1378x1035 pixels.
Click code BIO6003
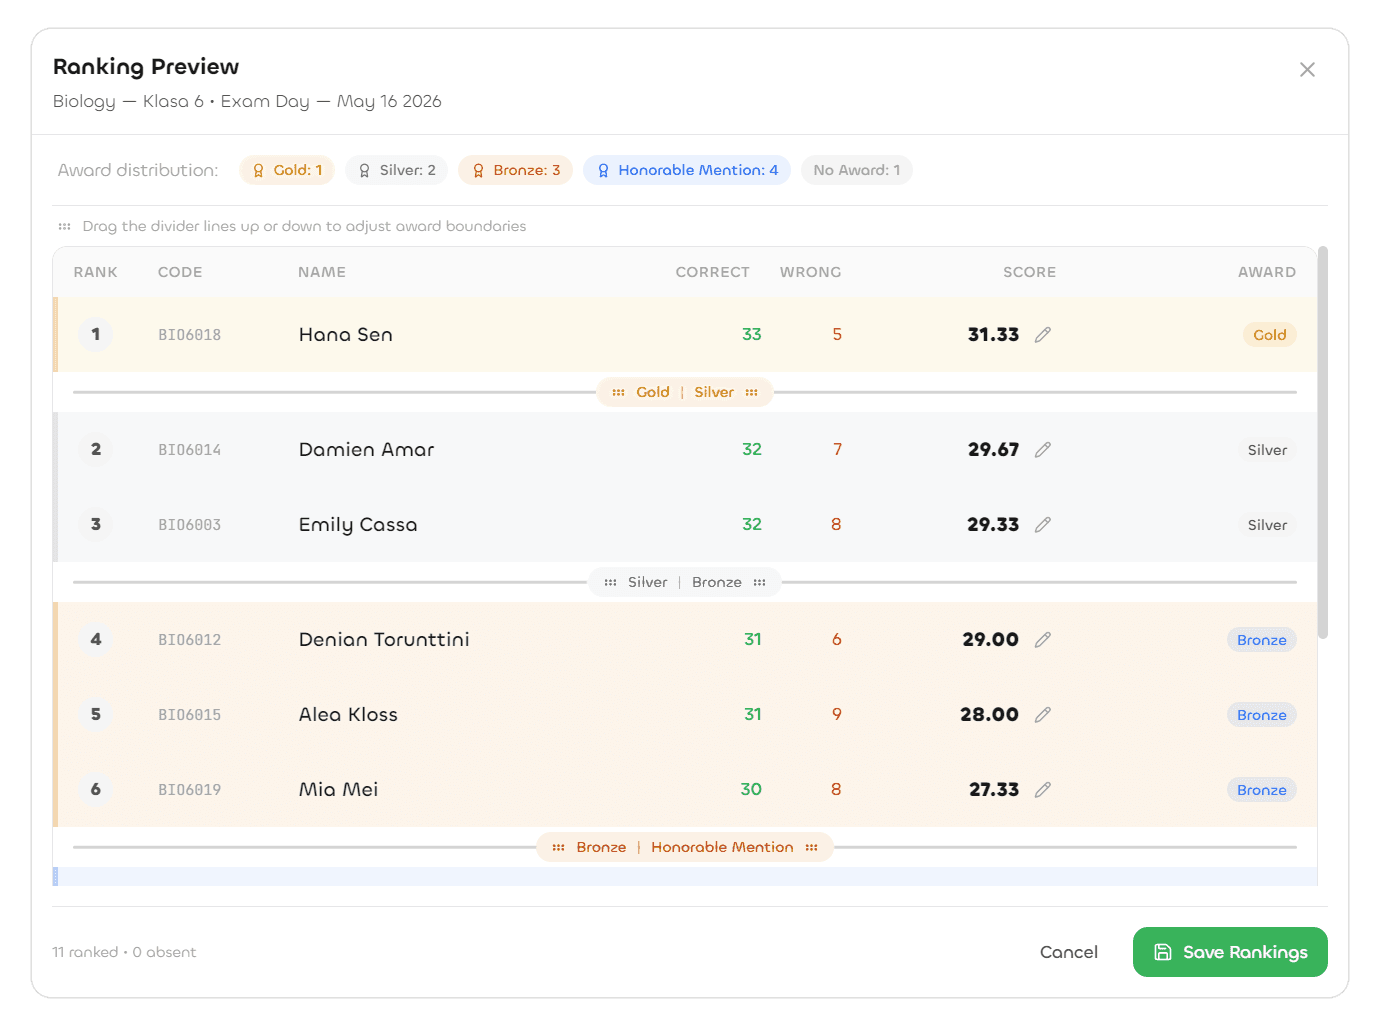(190, 525)
